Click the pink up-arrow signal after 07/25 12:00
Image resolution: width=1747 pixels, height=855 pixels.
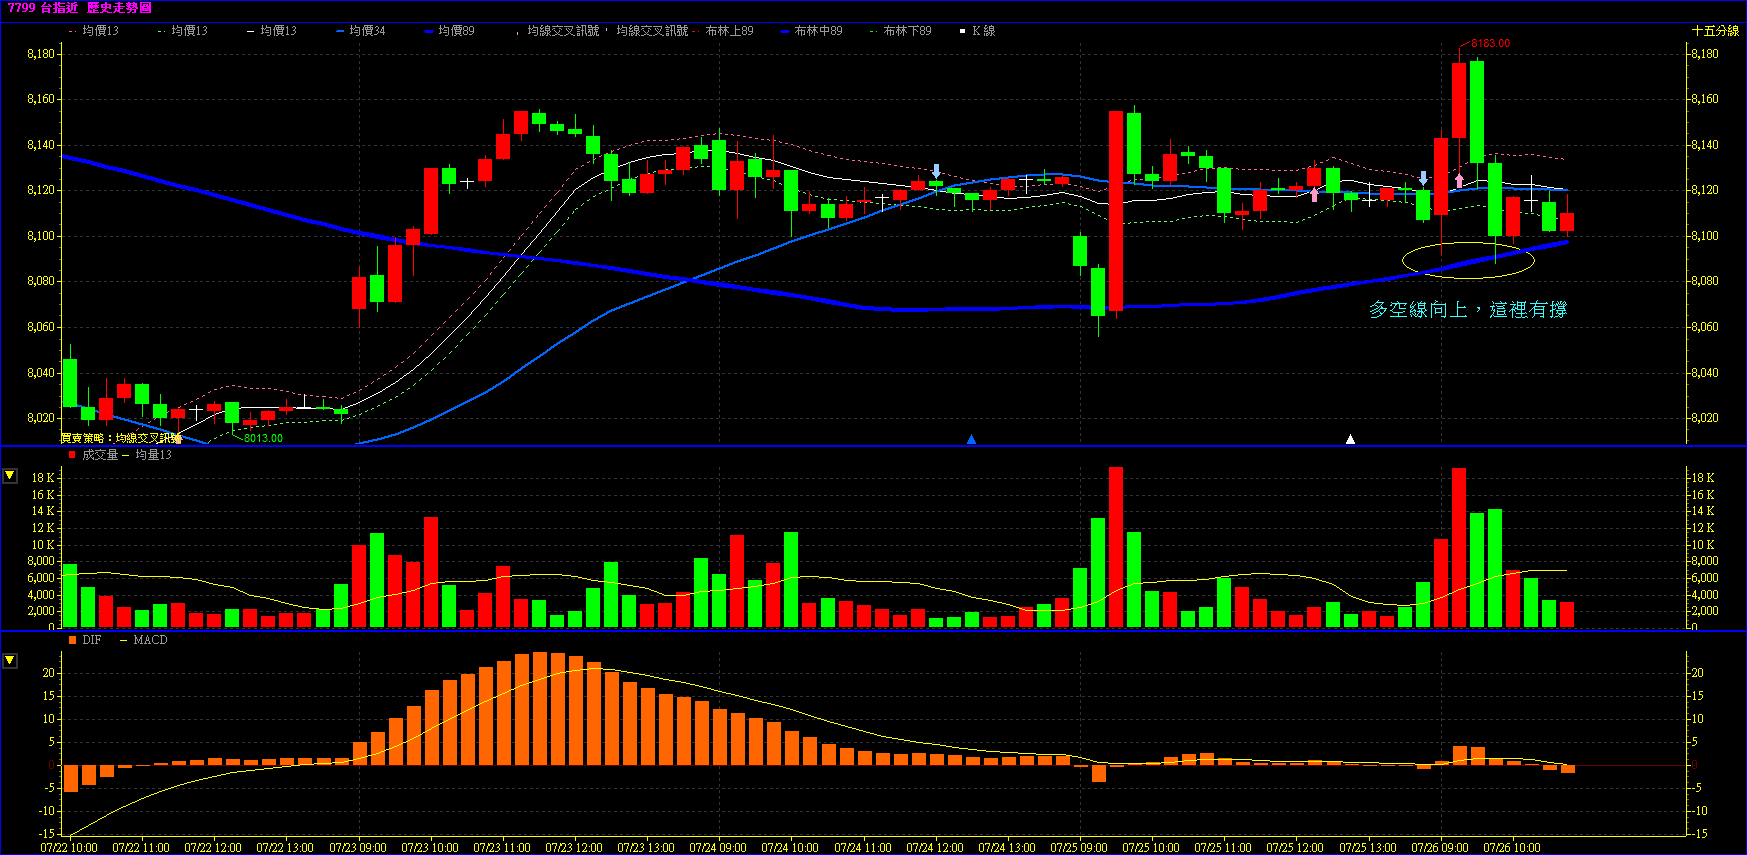(1314, 194)
